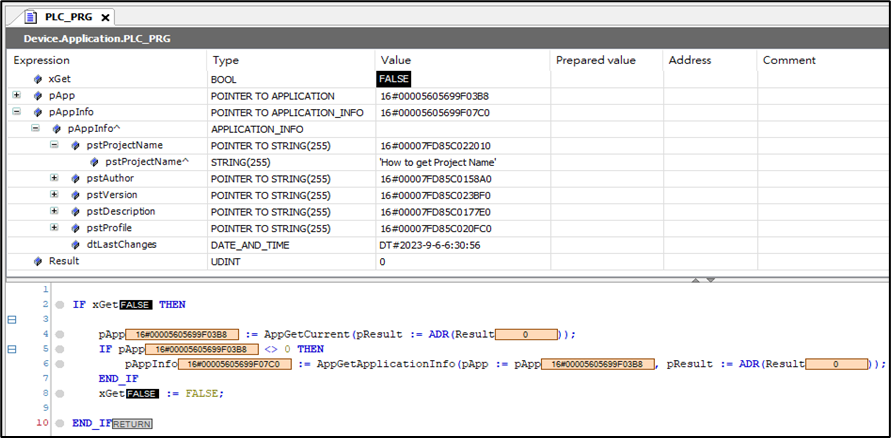Image resolution: width=891 pixels, height=438 pixels.
Task: Expand the pstDescription tree node
Action: pyautogui.click(x=54, y=211)
